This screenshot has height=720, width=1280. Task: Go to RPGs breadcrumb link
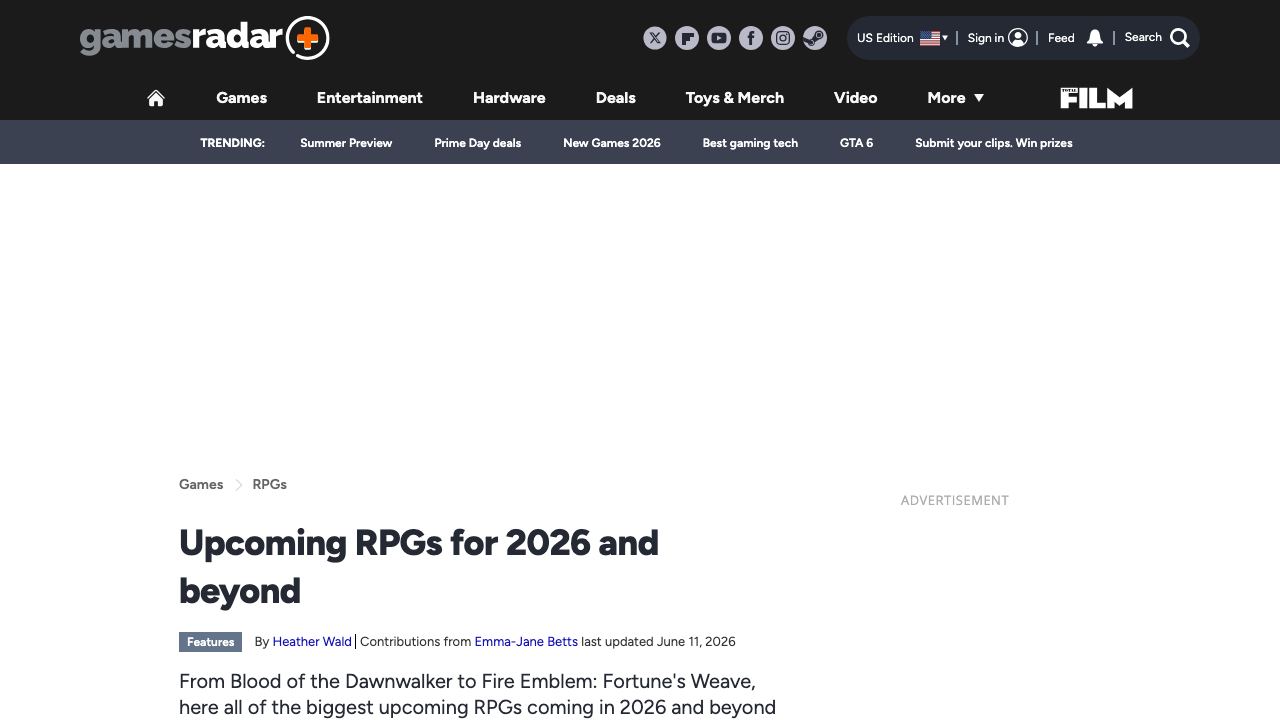pos(270,484)
